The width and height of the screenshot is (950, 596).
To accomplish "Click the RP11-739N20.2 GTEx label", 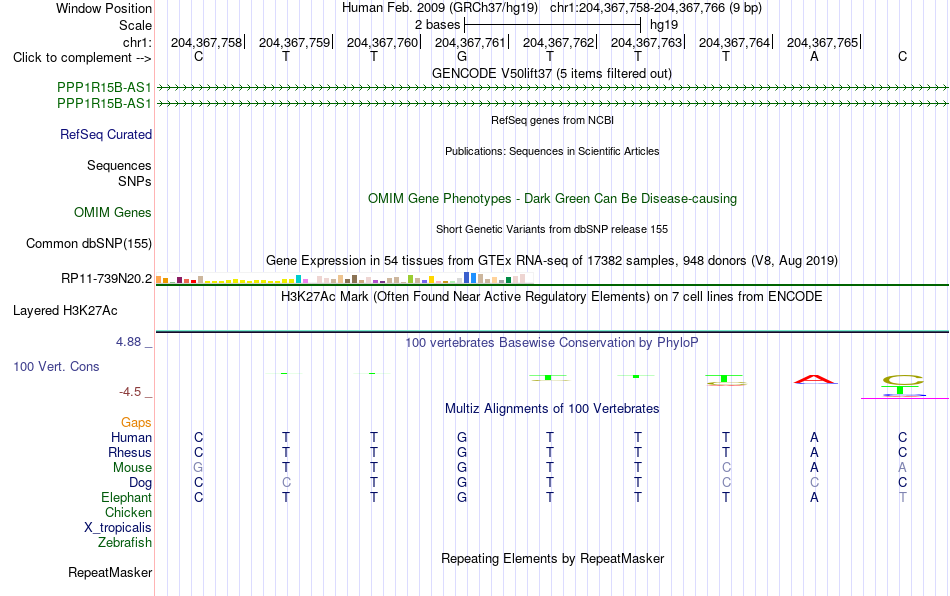I will click(107, 279).
